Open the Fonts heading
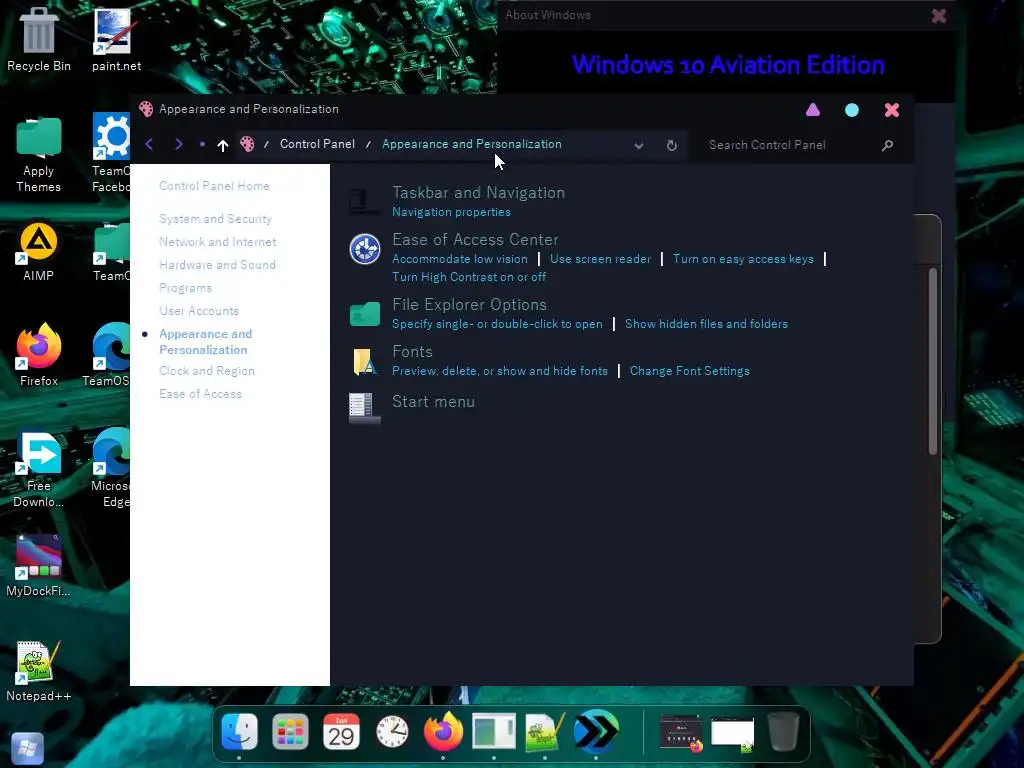This screenshot has width=1024, height=768. pos(412,351)
